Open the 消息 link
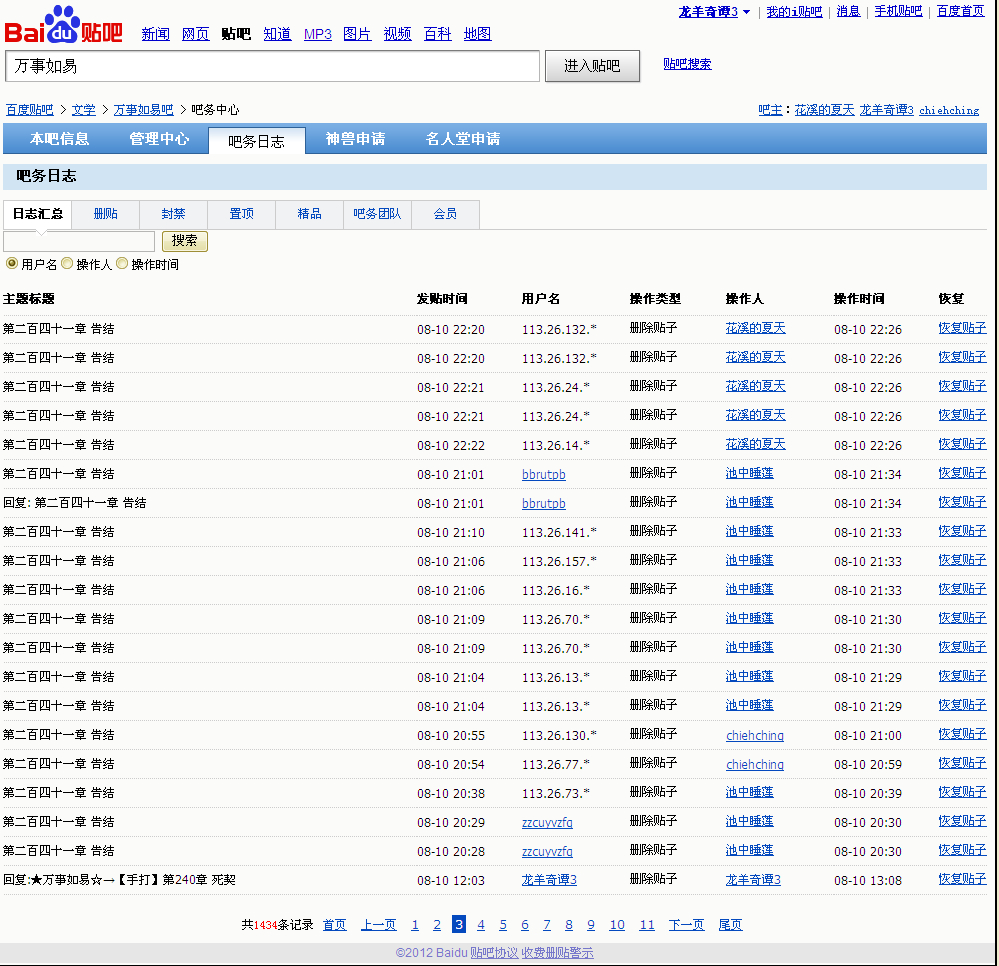 (x=848, y=11)
